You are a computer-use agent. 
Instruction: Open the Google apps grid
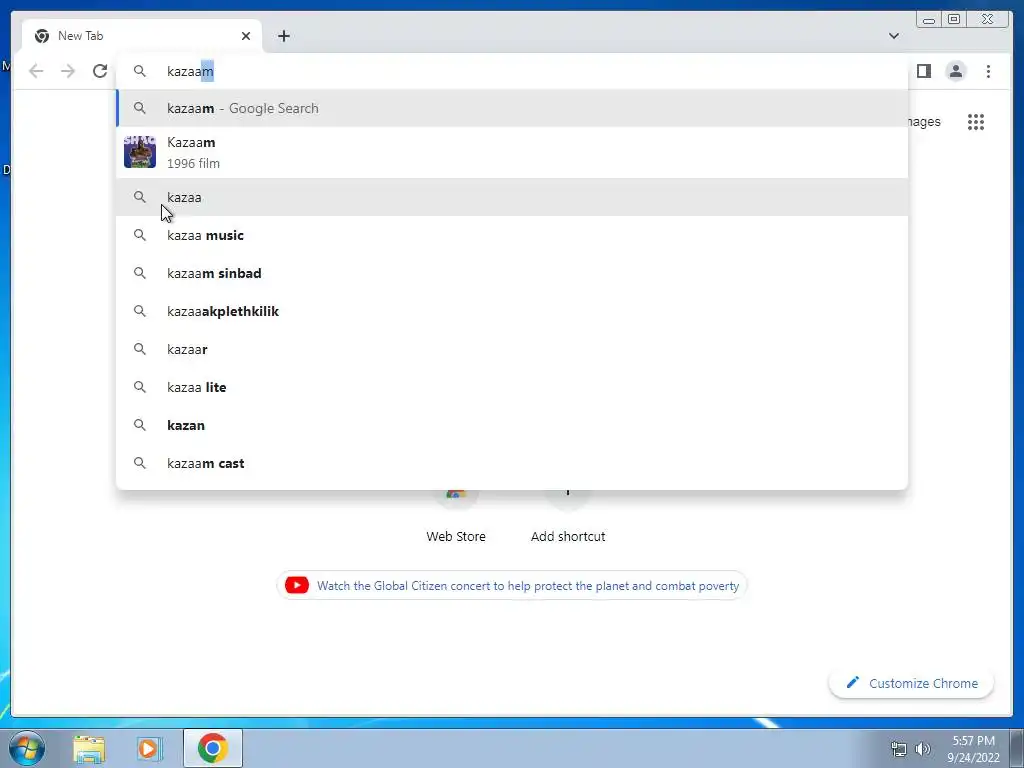(x=976, y=122)
